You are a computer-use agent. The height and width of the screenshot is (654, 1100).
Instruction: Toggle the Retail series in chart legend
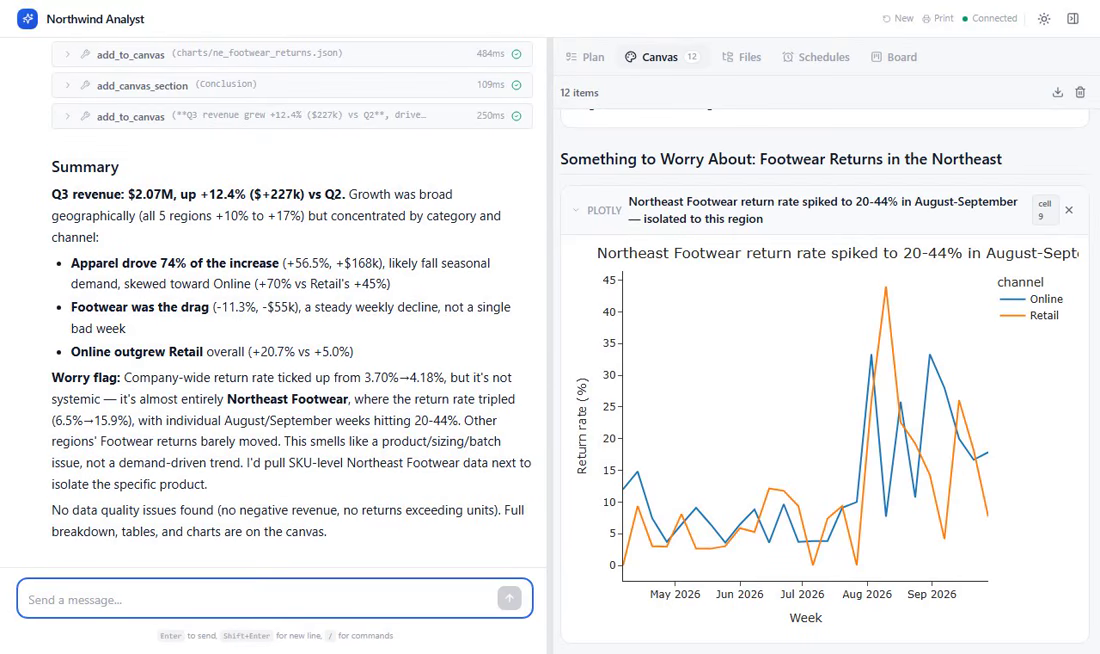1028,316
